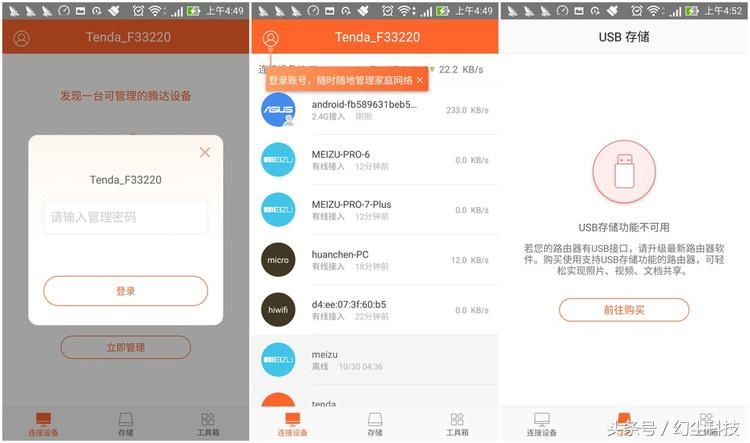Click the management password input field
Viewport: 750px width, 443px height.
point(125,217)
